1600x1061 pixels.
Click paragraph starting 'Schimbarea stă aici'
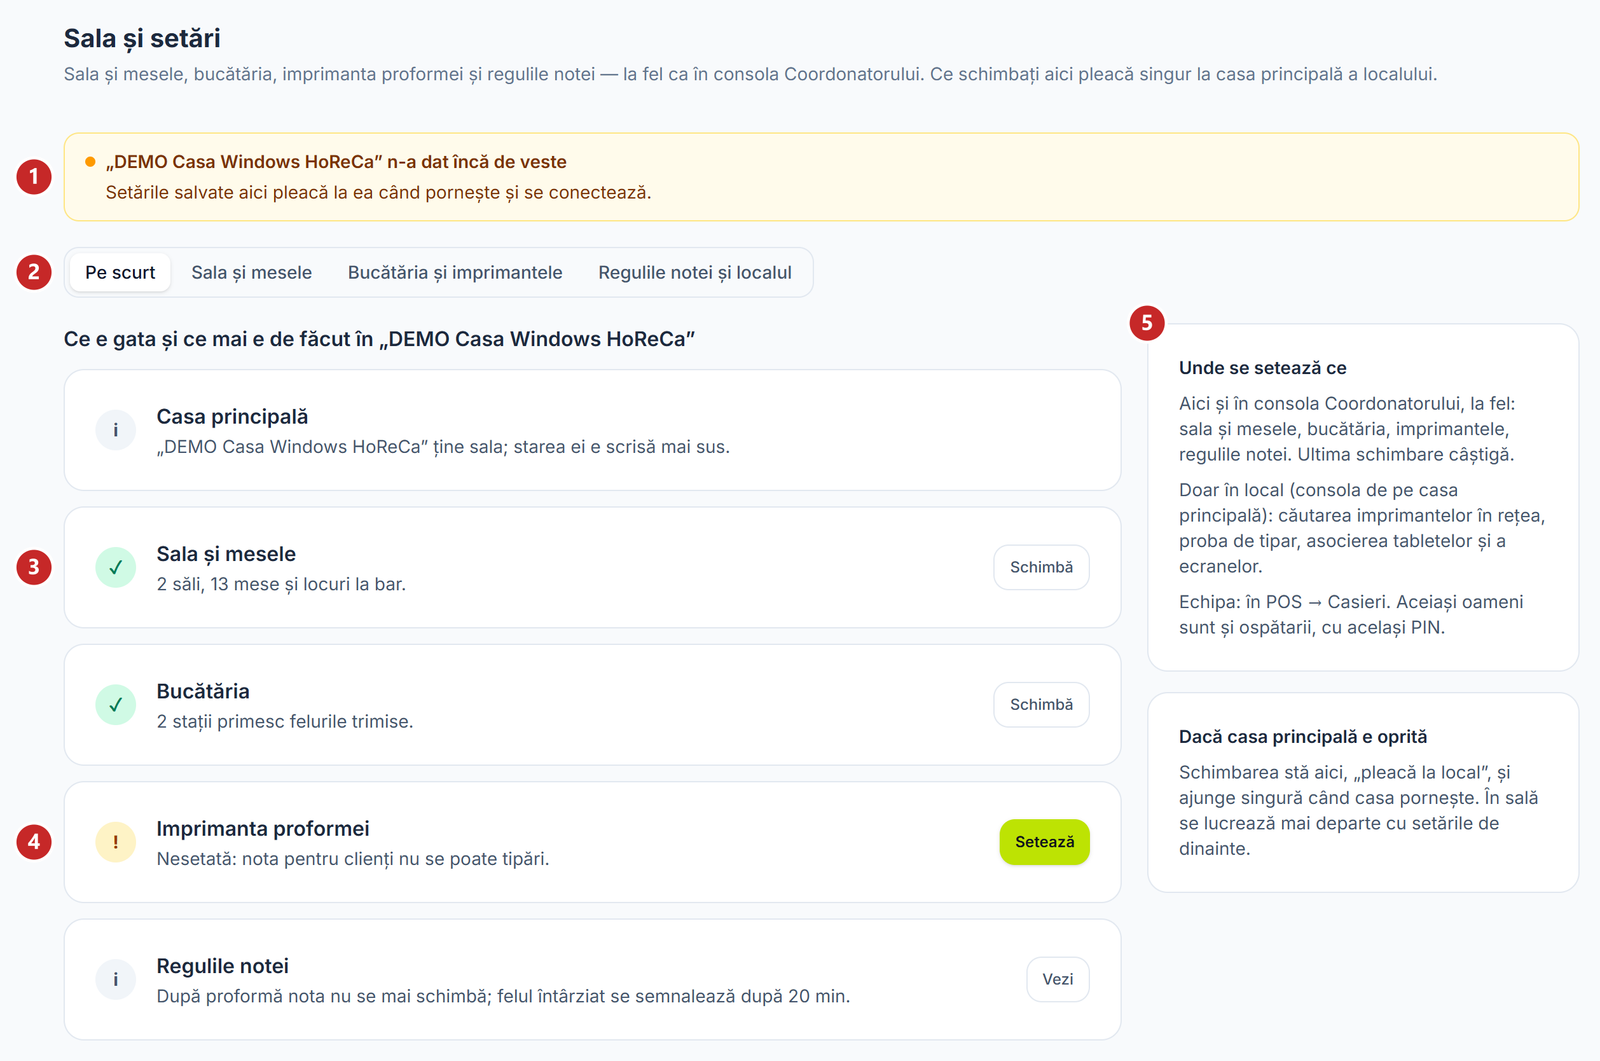pos(1359,811)
